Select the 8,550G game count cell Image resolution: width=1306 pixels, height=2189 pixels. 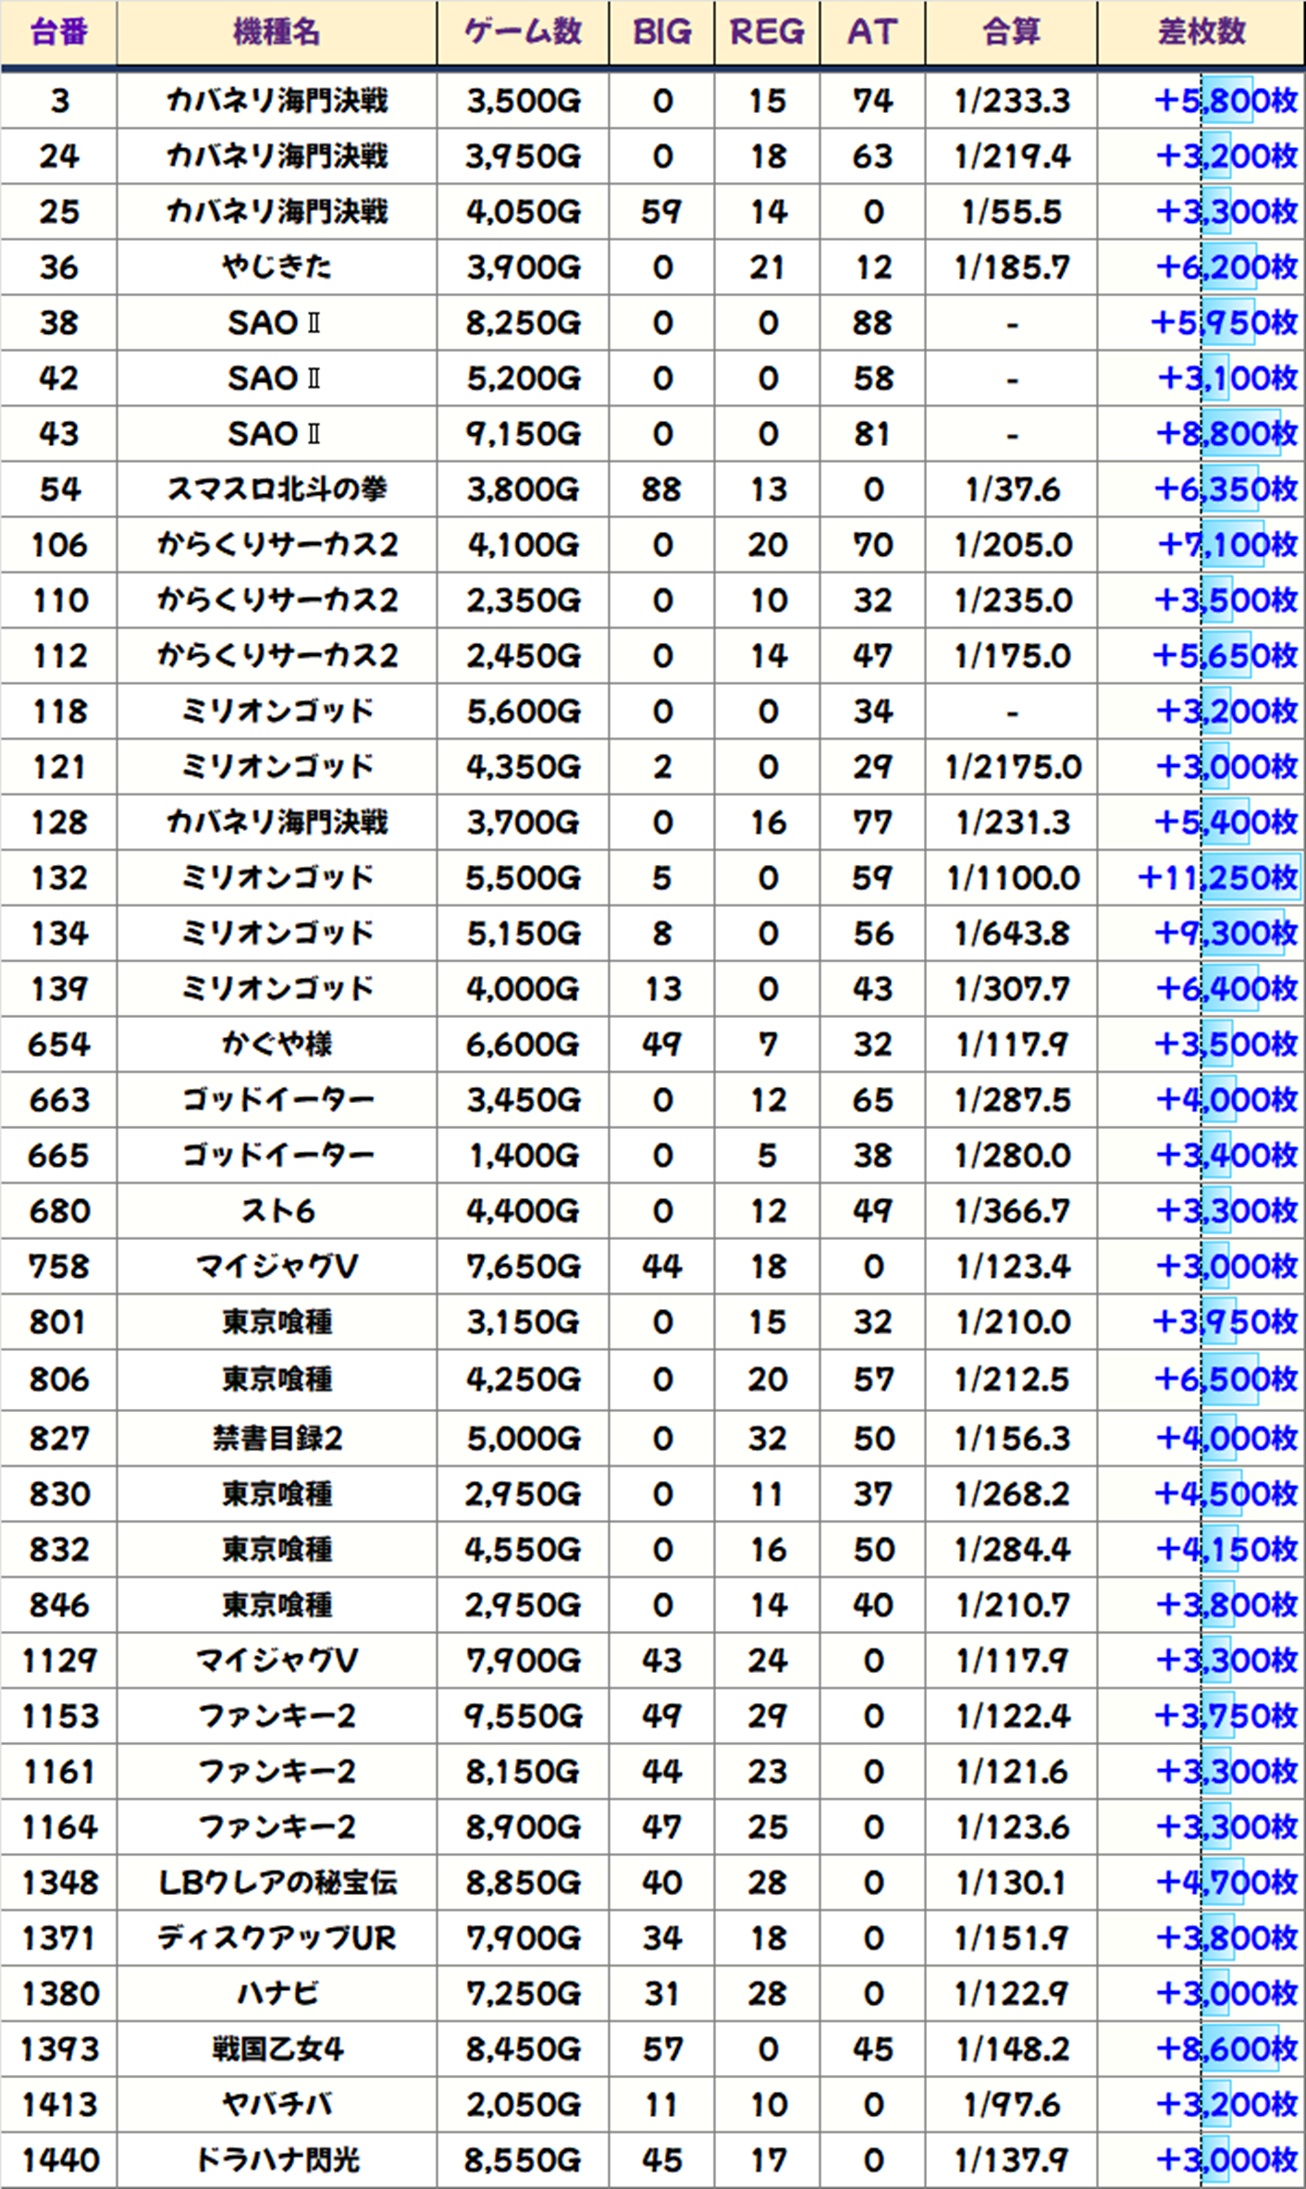(x=523, y=2160)
